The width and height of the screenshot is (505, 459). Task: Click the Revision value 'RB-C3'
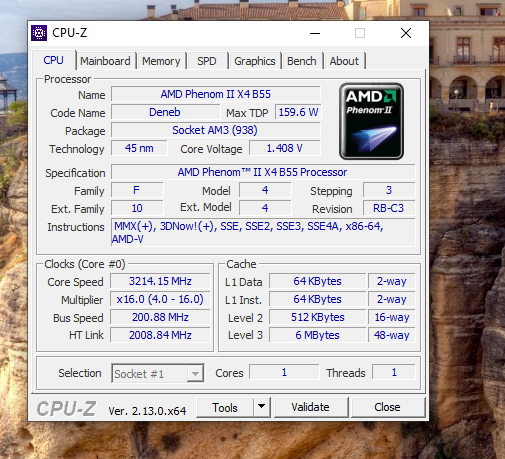(389, 208)
